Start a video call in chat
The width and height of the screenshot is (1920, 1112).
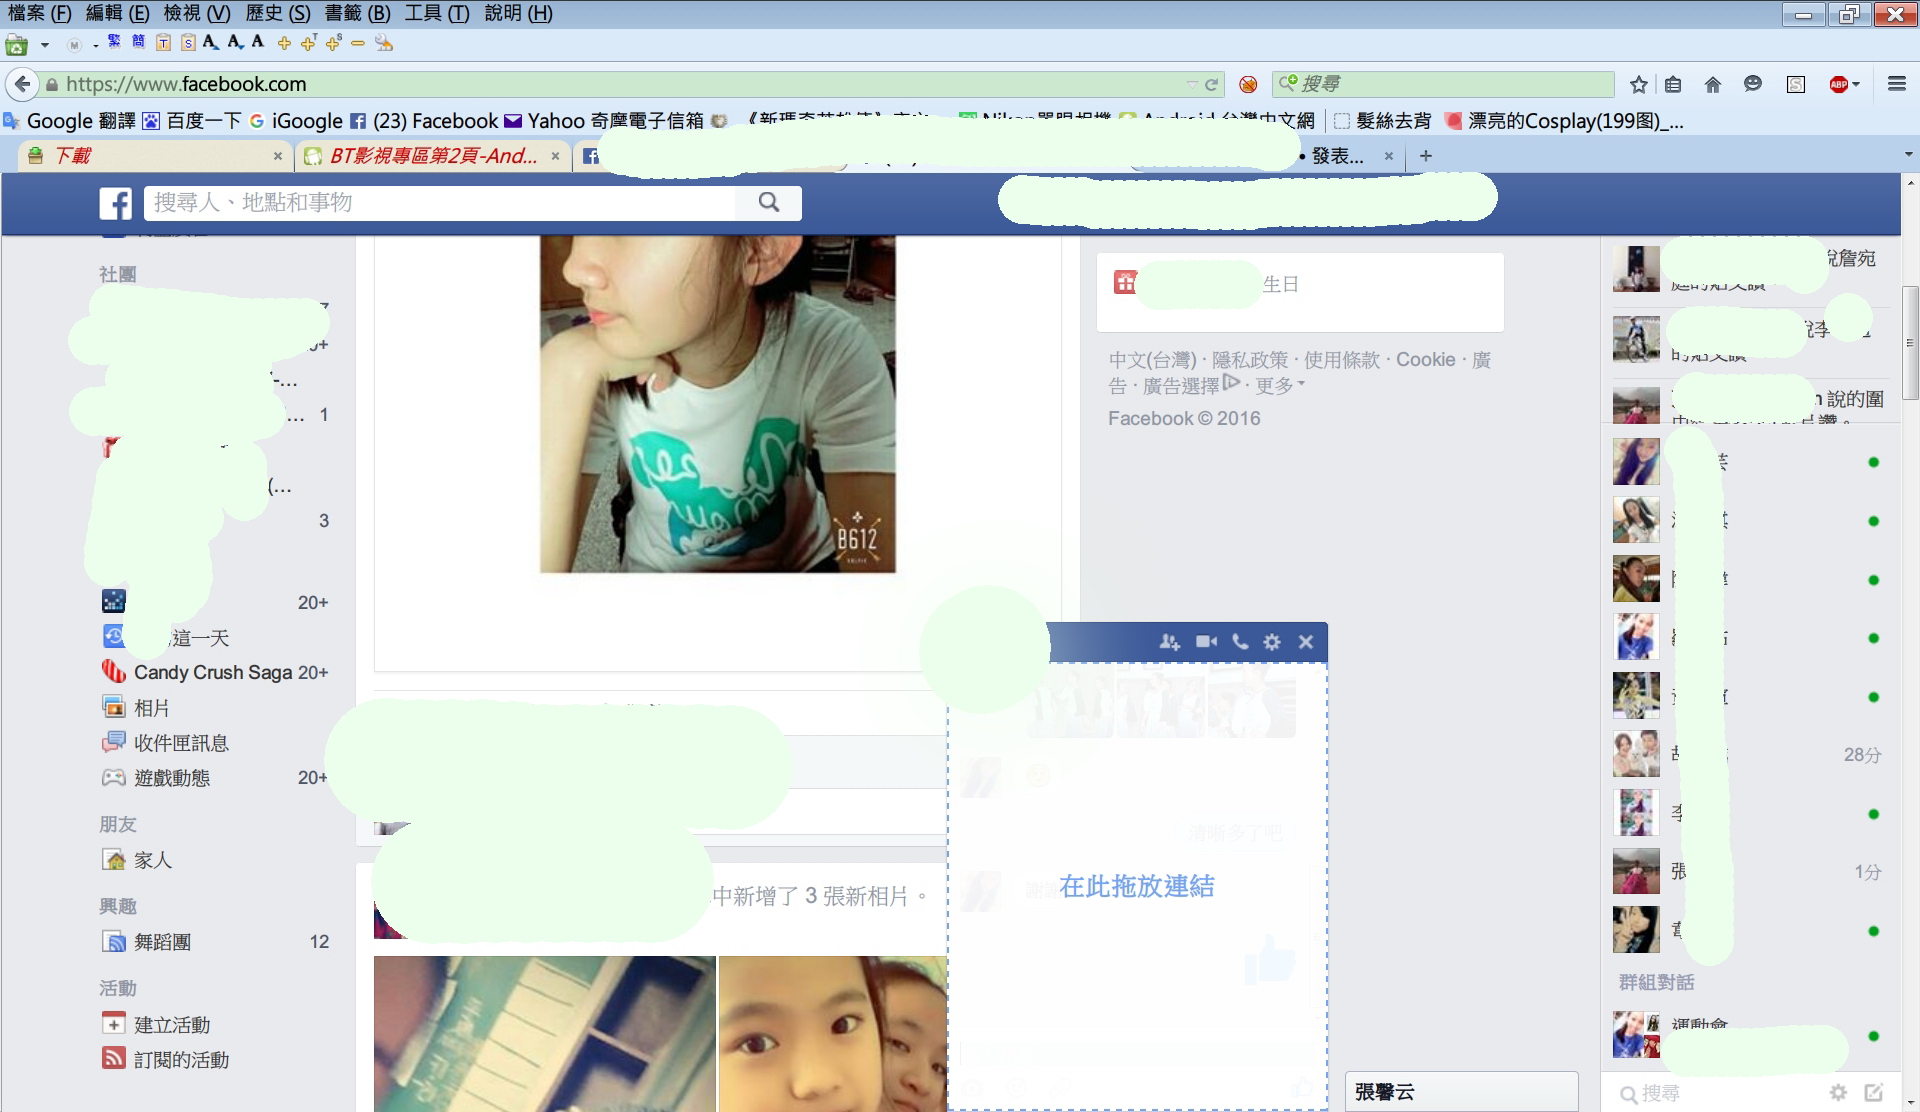[x=1206, y=642]
